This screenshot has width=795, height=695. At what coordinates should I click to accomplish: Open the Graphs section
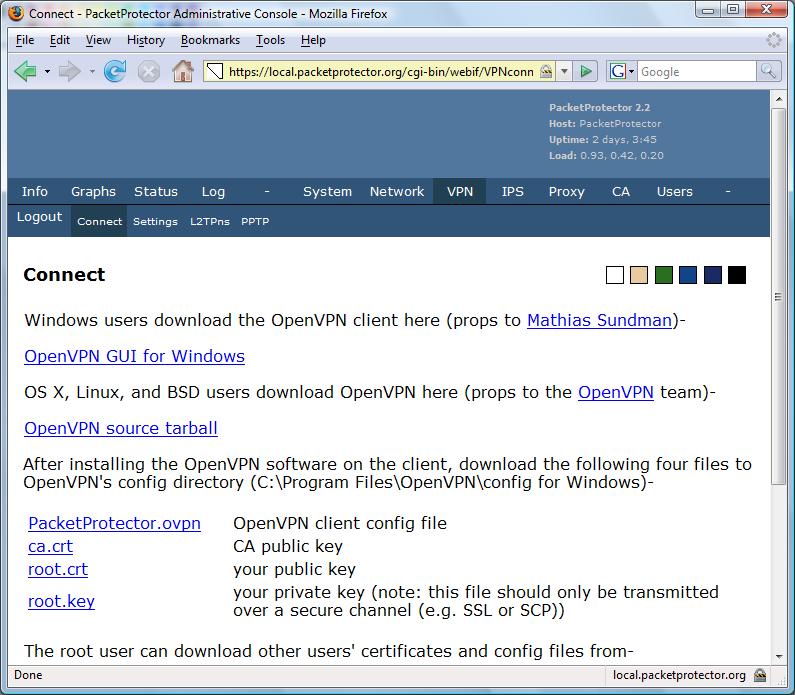[93, 191]
